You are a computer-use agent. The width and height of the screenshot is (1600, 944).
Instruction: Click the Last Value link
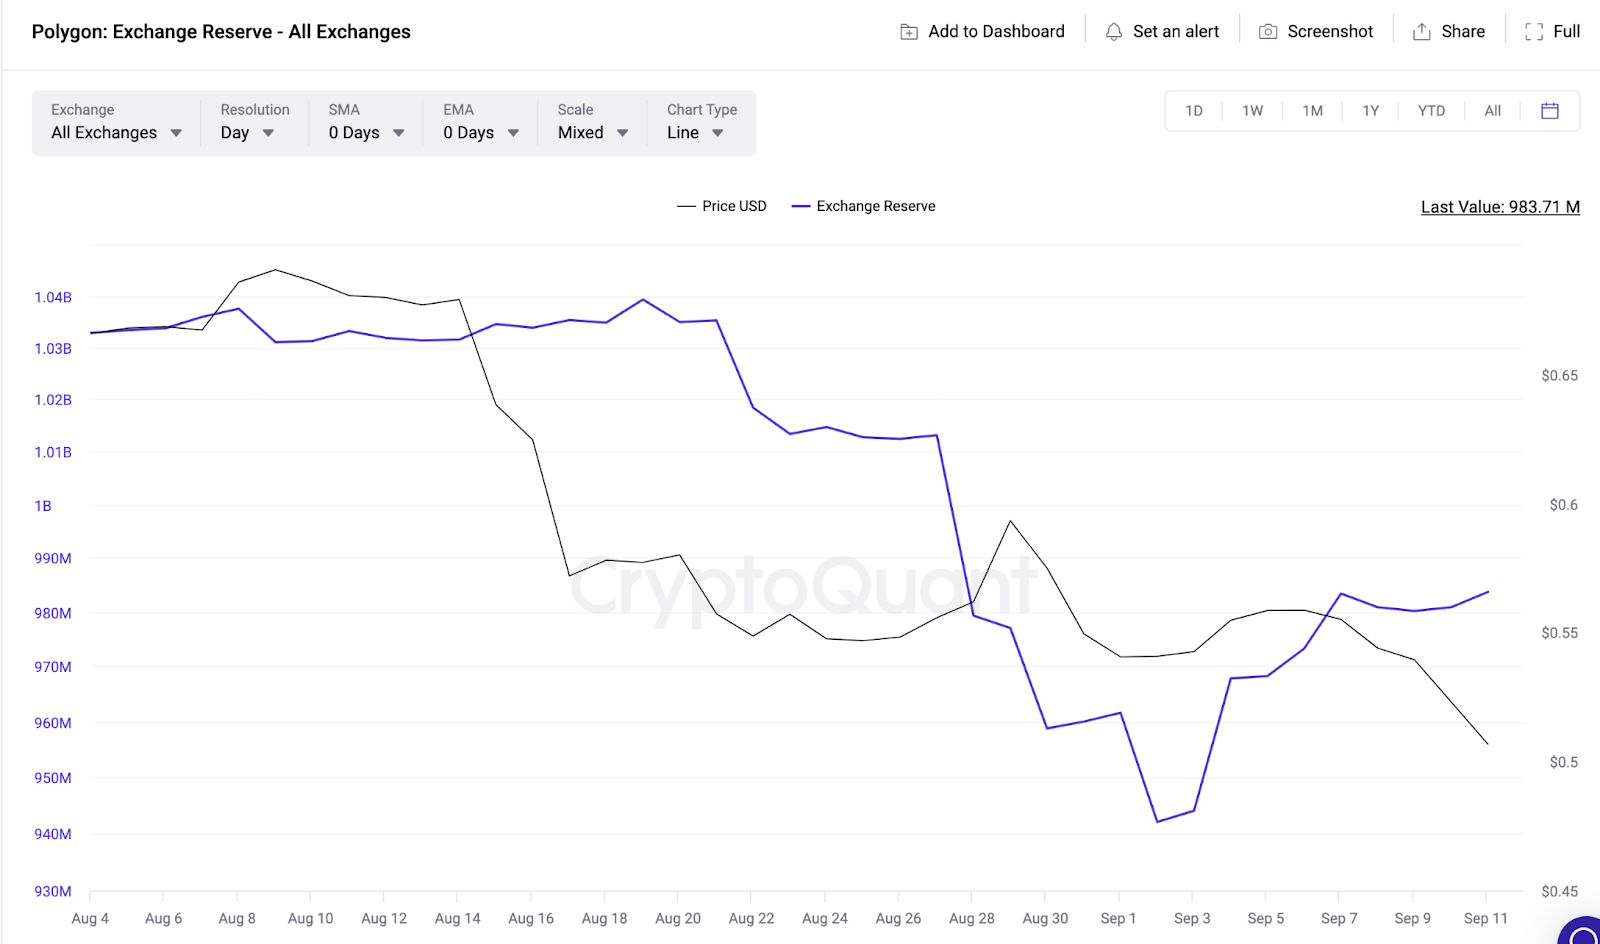tap(1500, 207)
